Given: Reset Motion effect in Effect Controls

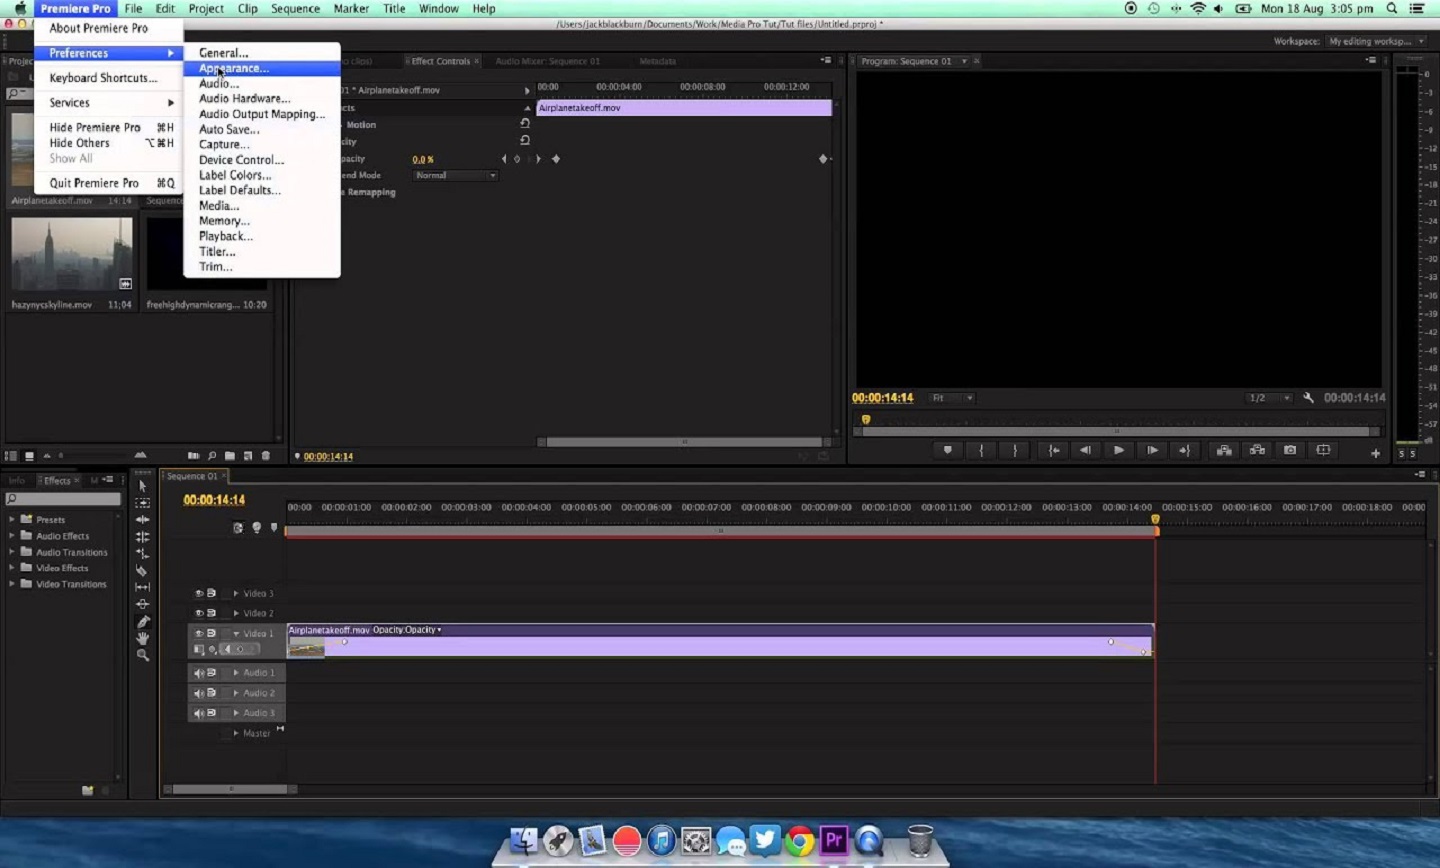Looking at the screenshot, I should click(525, 123).
